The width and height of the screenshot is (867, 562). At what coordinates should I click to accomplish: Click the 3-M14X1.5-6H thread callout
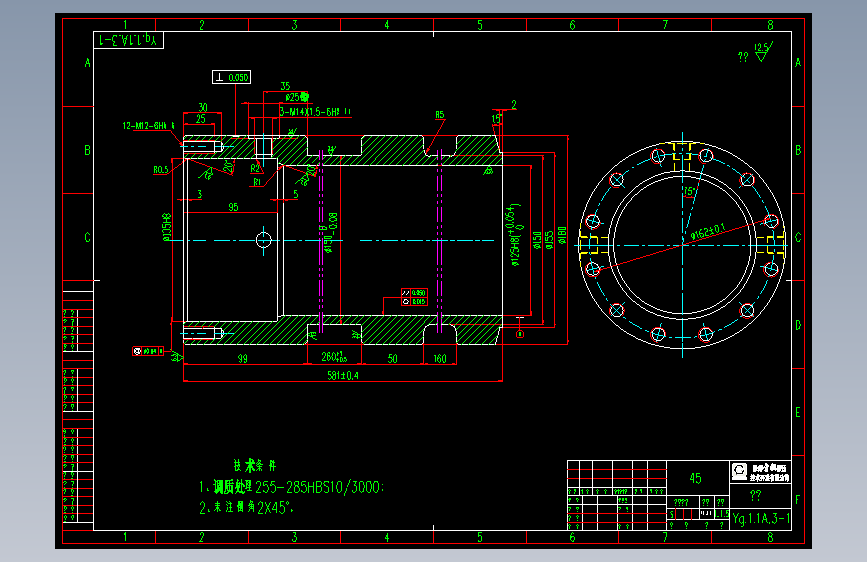[x=315, y=112]
